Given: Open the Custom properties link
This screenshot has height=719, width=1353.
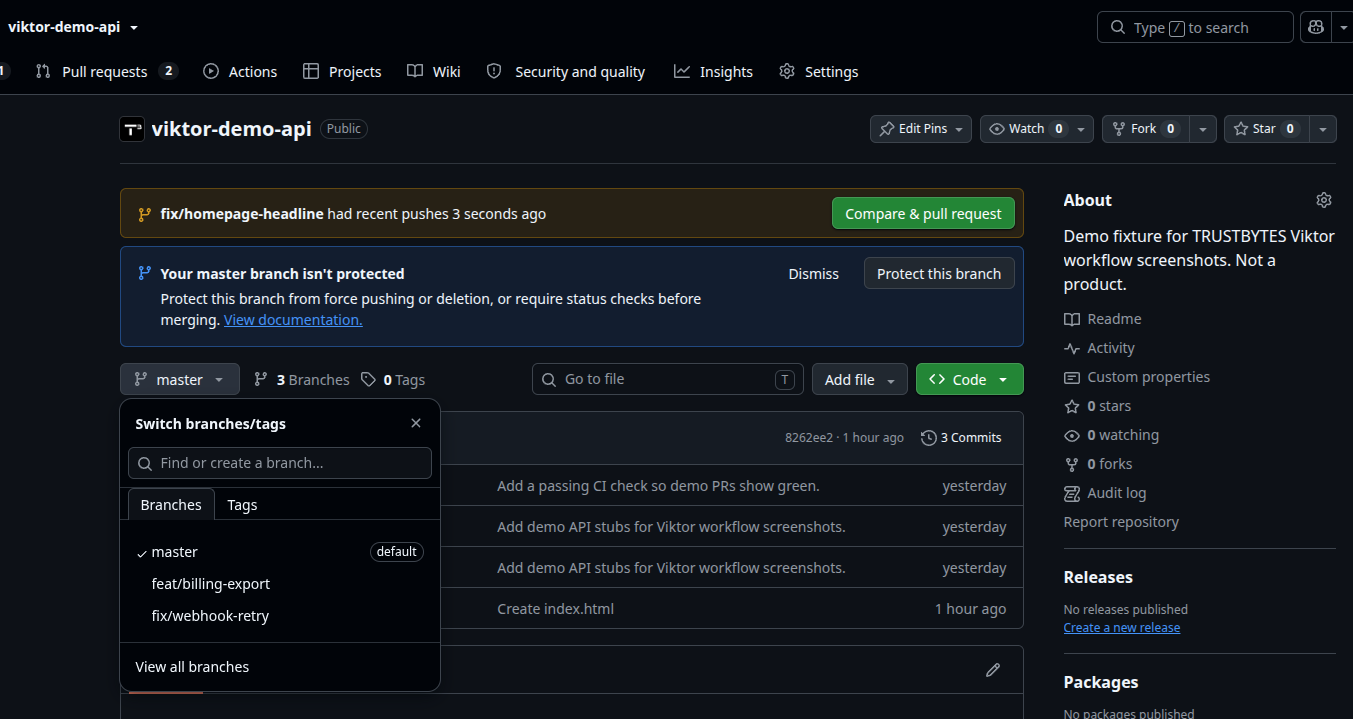Looking at the screenshot, I should coord(1137,377).
